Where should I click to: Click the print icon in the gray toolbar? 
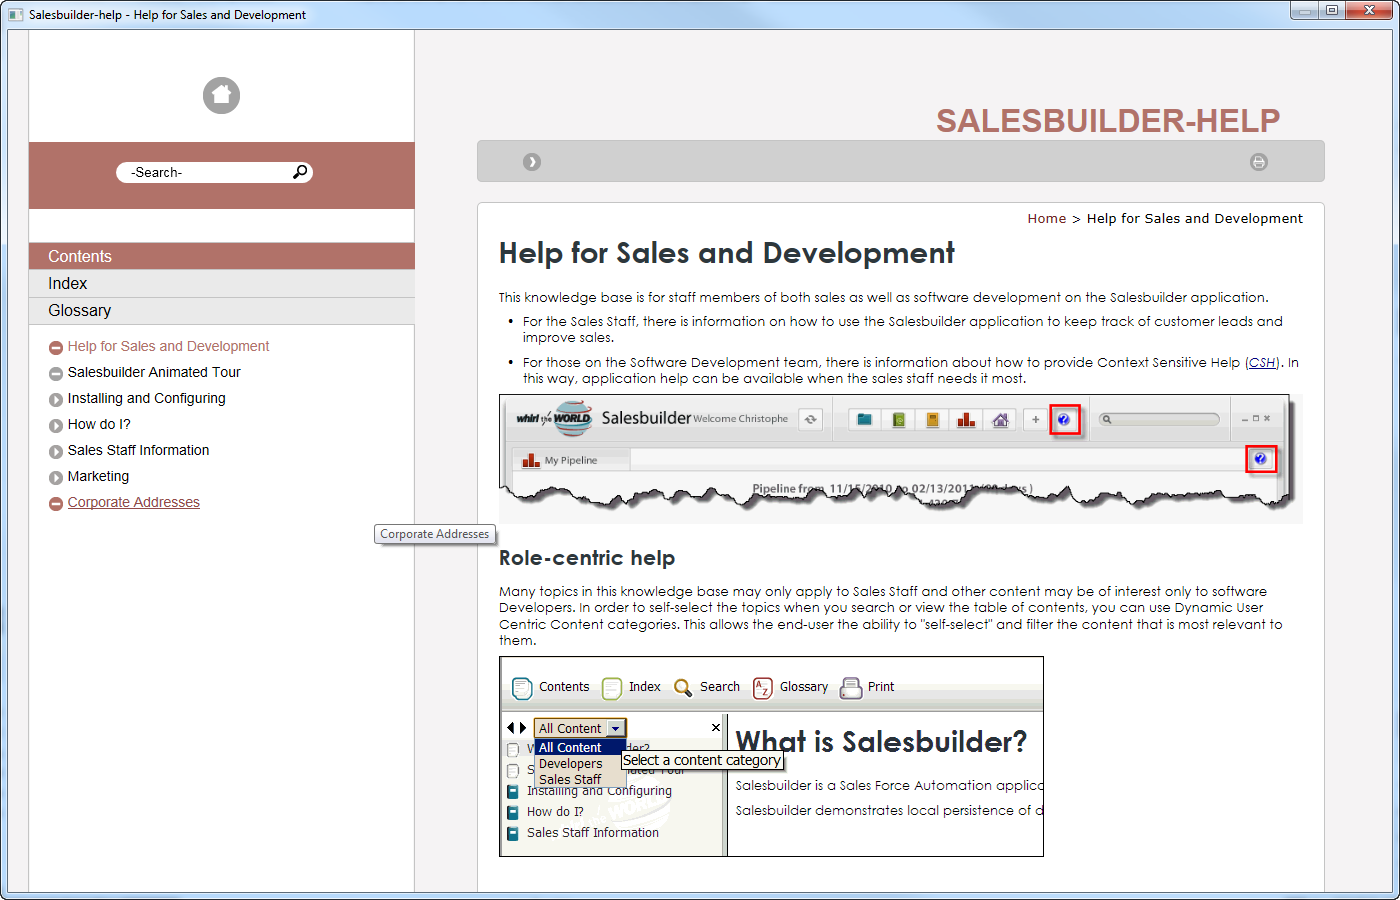point(1259,162)
